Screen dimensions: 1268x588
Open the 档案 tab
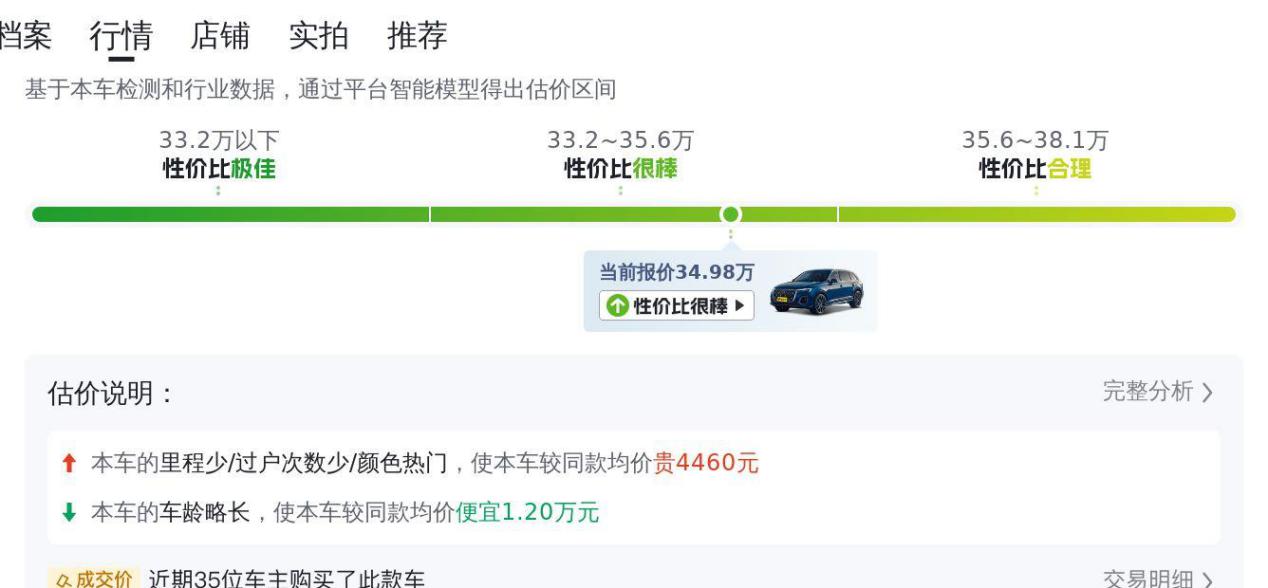25,36
